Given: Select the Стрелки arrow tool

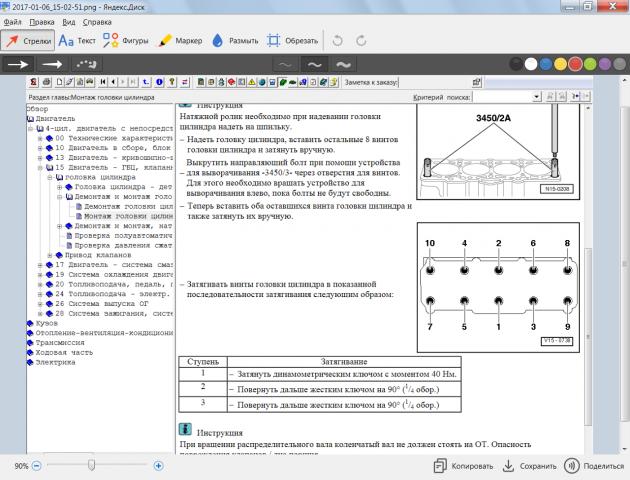Looking at the screenshot, I should pos(28,41).
